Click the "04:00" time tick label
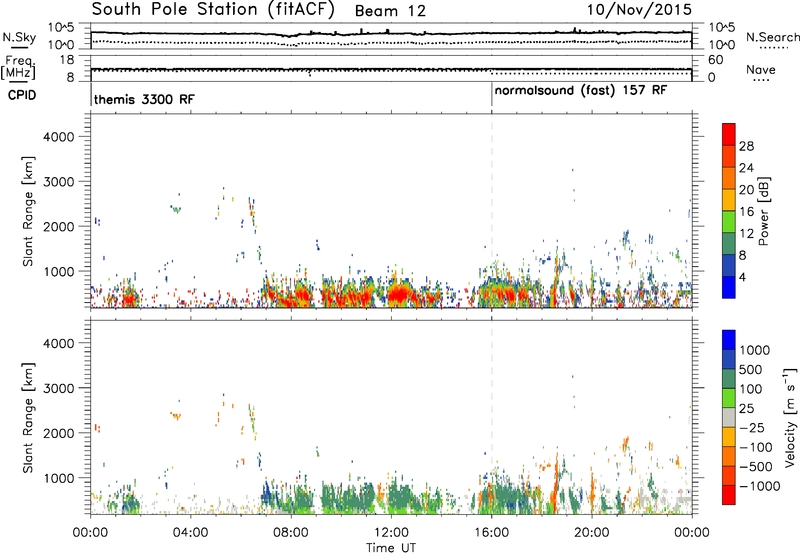 tap(190, 533)
